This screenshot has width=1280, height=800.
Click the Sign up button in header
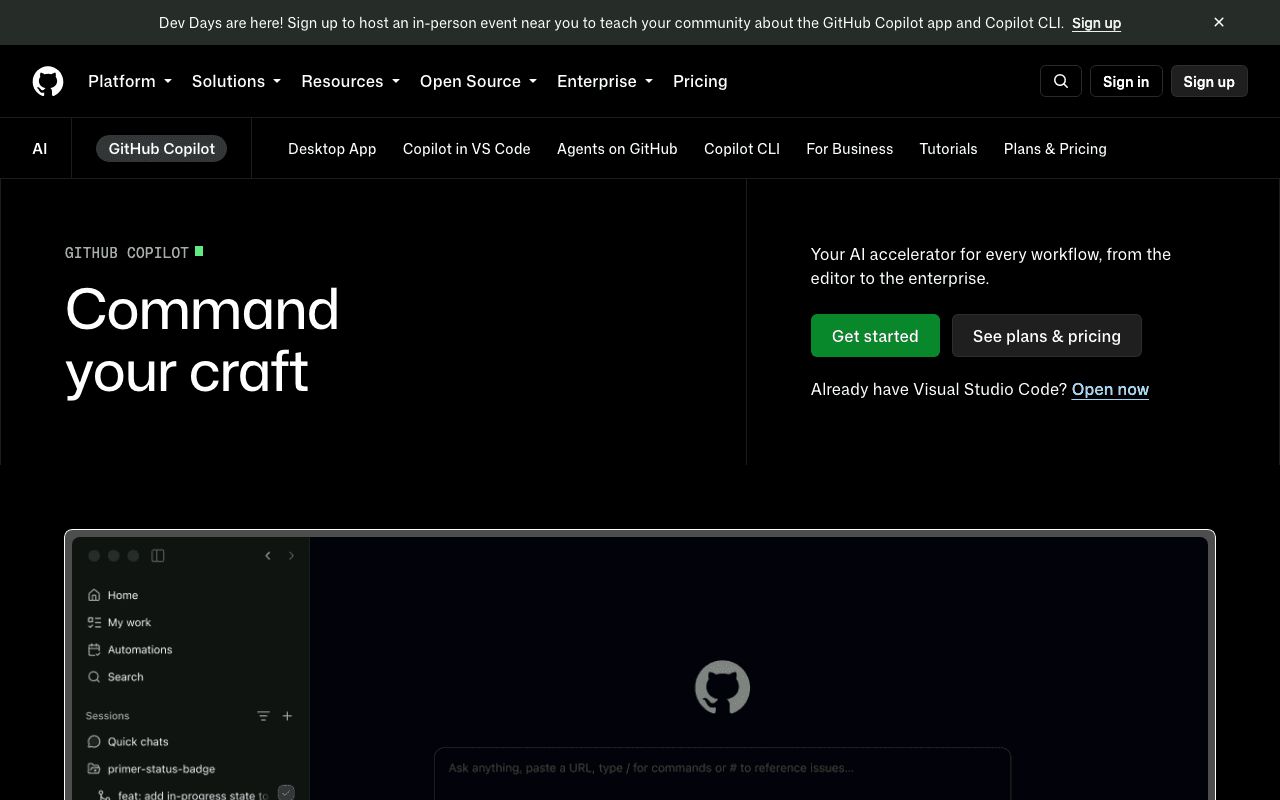click(x=1209, y=81)
